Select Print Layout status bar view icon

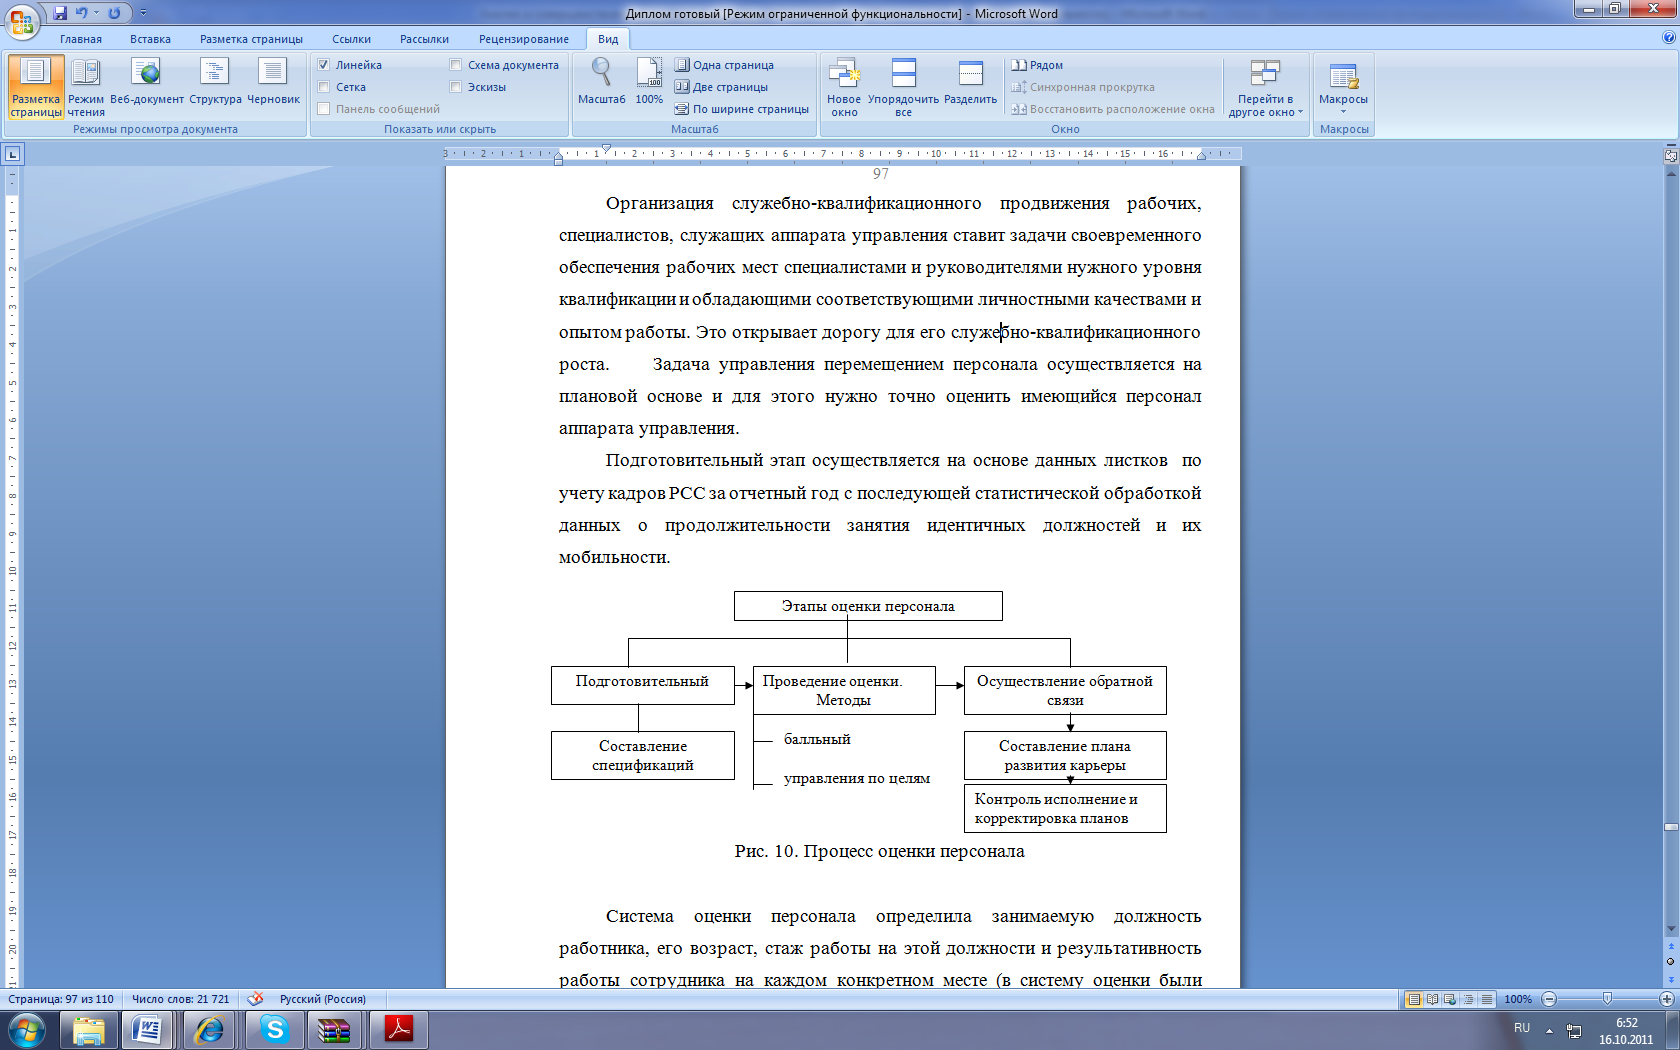point(1414,999)
